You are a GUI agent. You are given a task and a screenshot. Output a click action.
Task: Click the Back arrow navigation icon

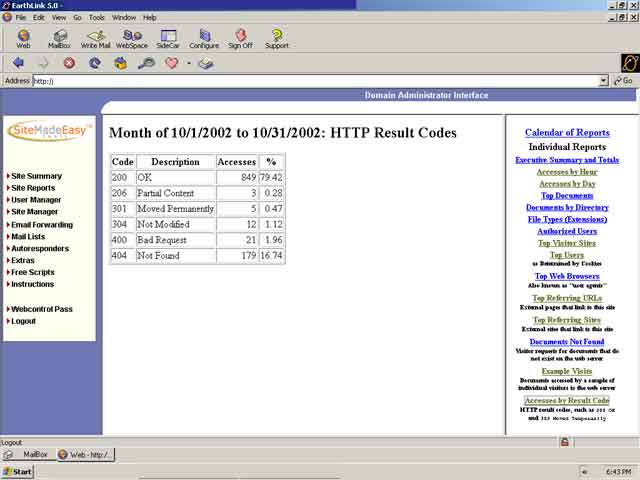click(18, 62)
